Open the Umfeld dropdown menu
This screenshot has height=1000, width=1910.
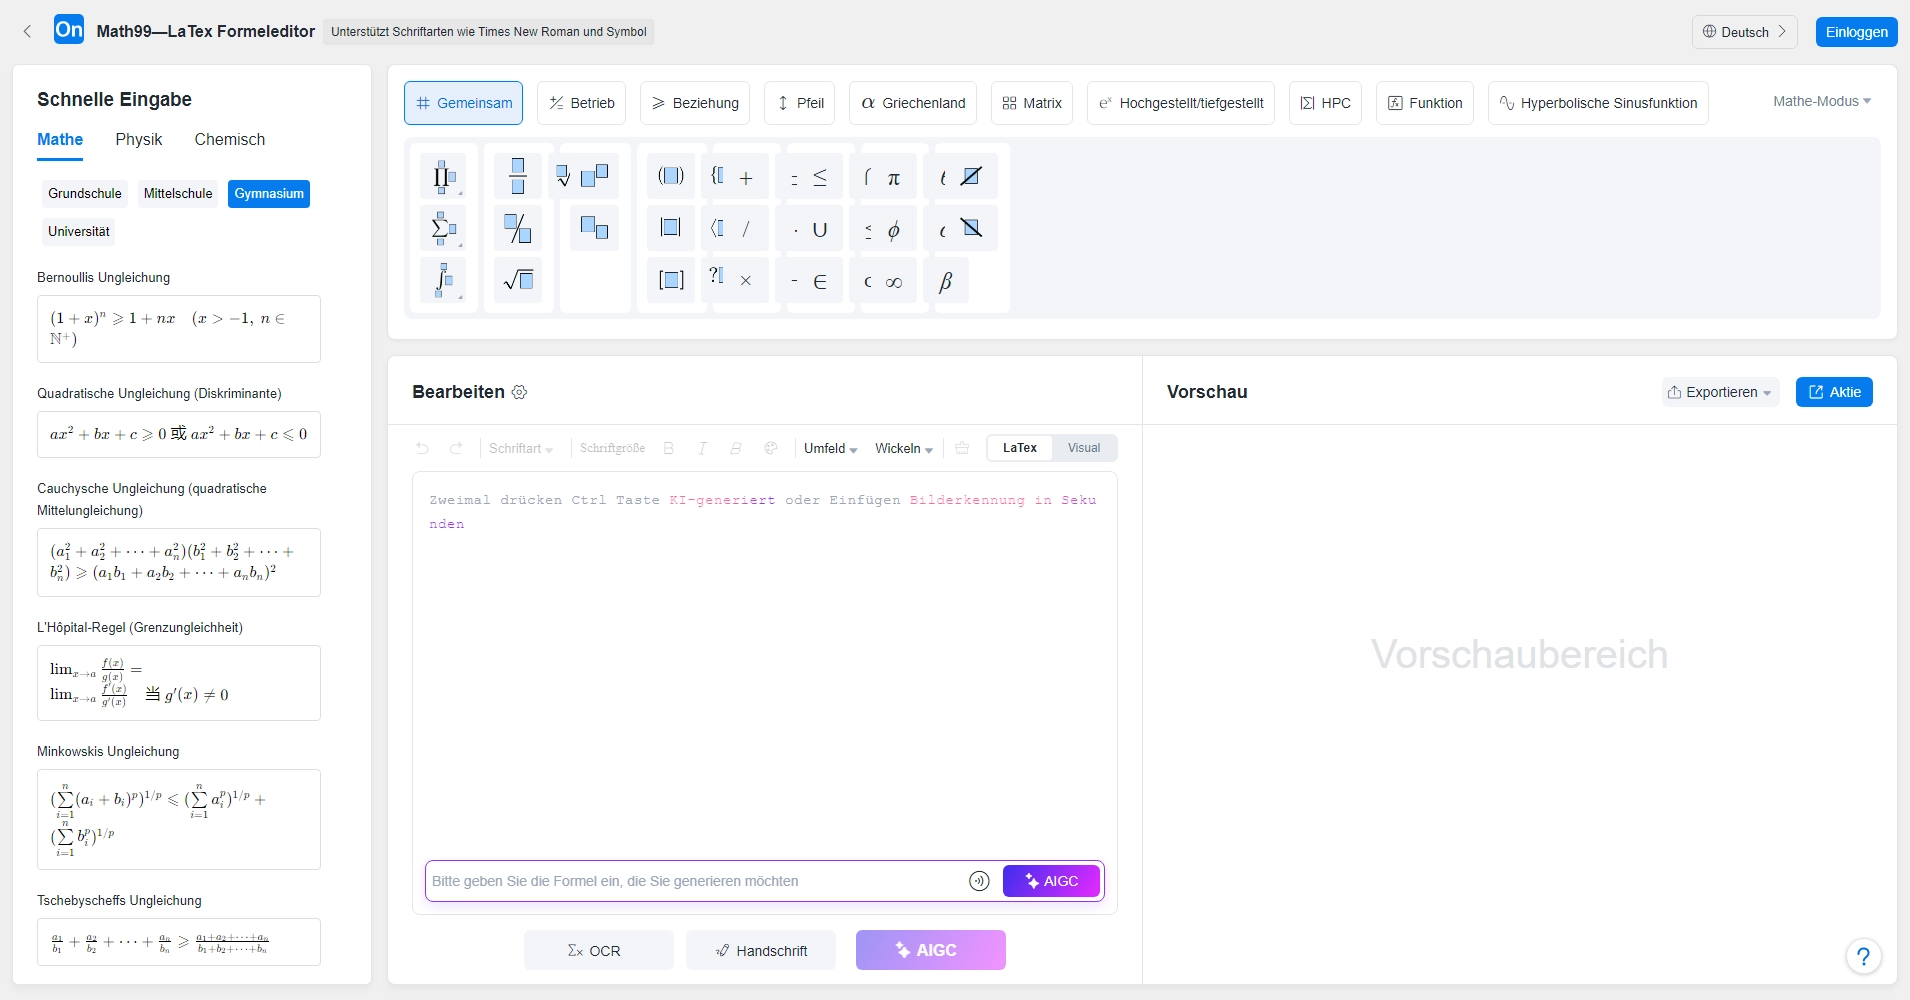pos(830,448)
